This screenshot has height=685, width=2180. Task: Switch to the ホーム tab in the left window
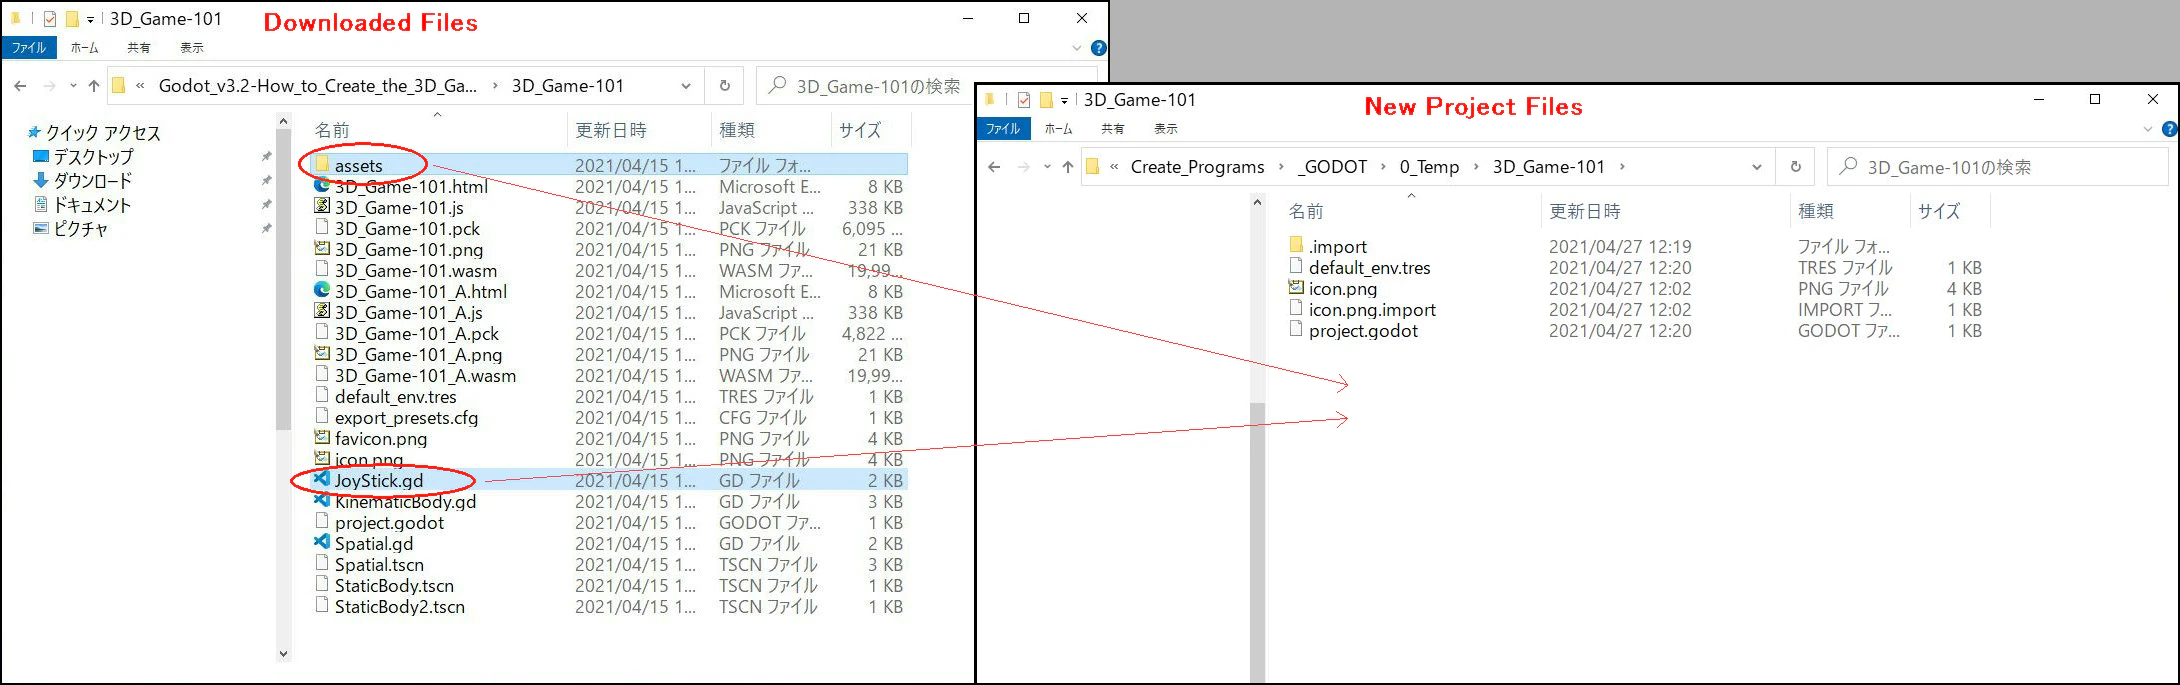[x=85, y=47]
